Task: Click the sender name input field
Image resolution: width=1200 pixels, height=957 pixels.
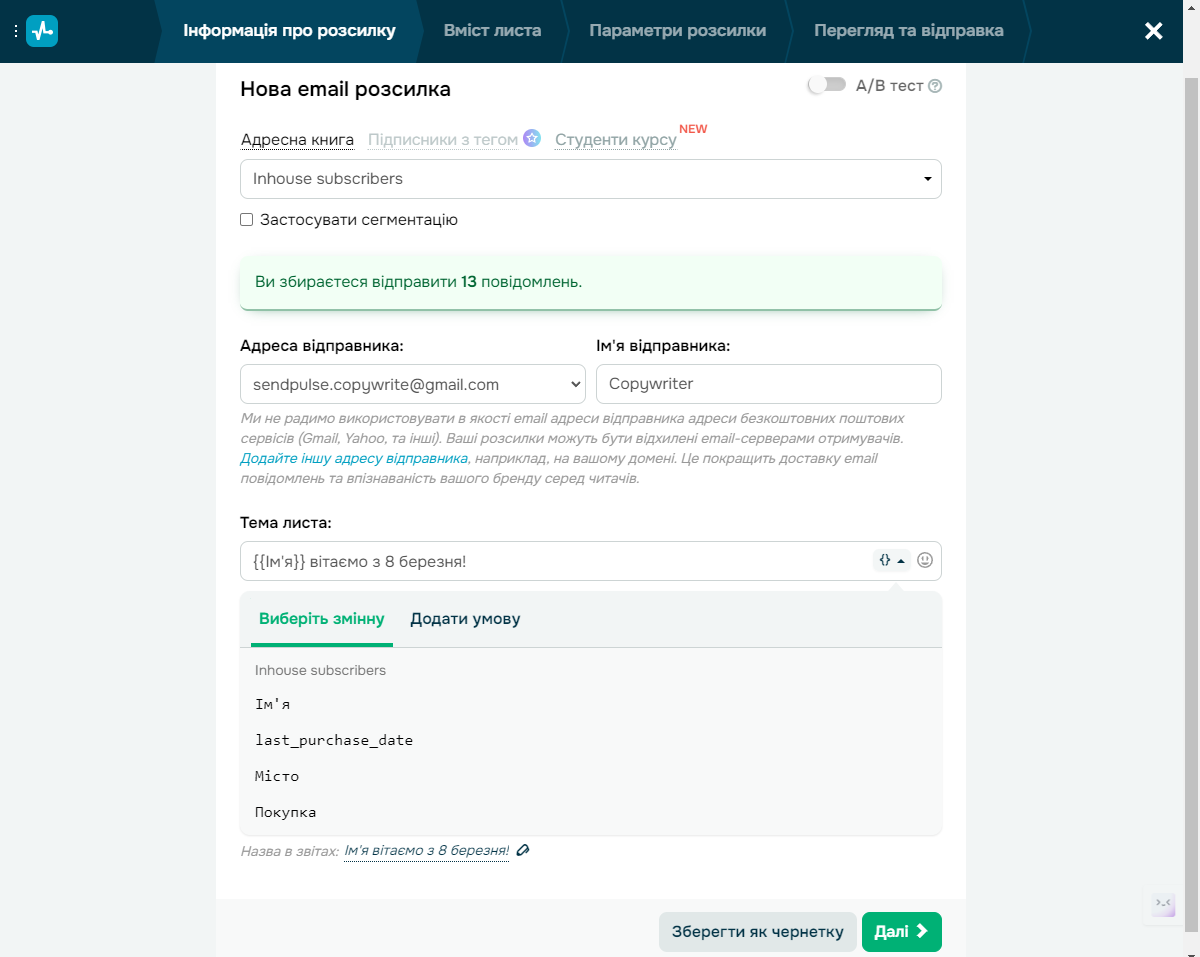Action: (768, 384)
